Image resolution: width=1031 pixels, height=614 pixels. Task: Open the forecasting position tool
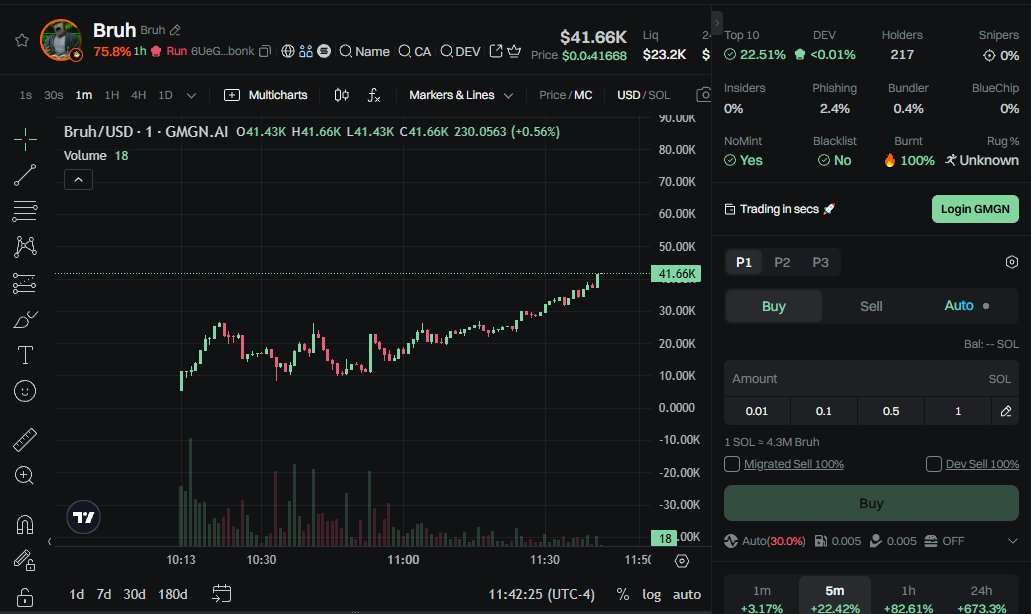tap(25, 283)
